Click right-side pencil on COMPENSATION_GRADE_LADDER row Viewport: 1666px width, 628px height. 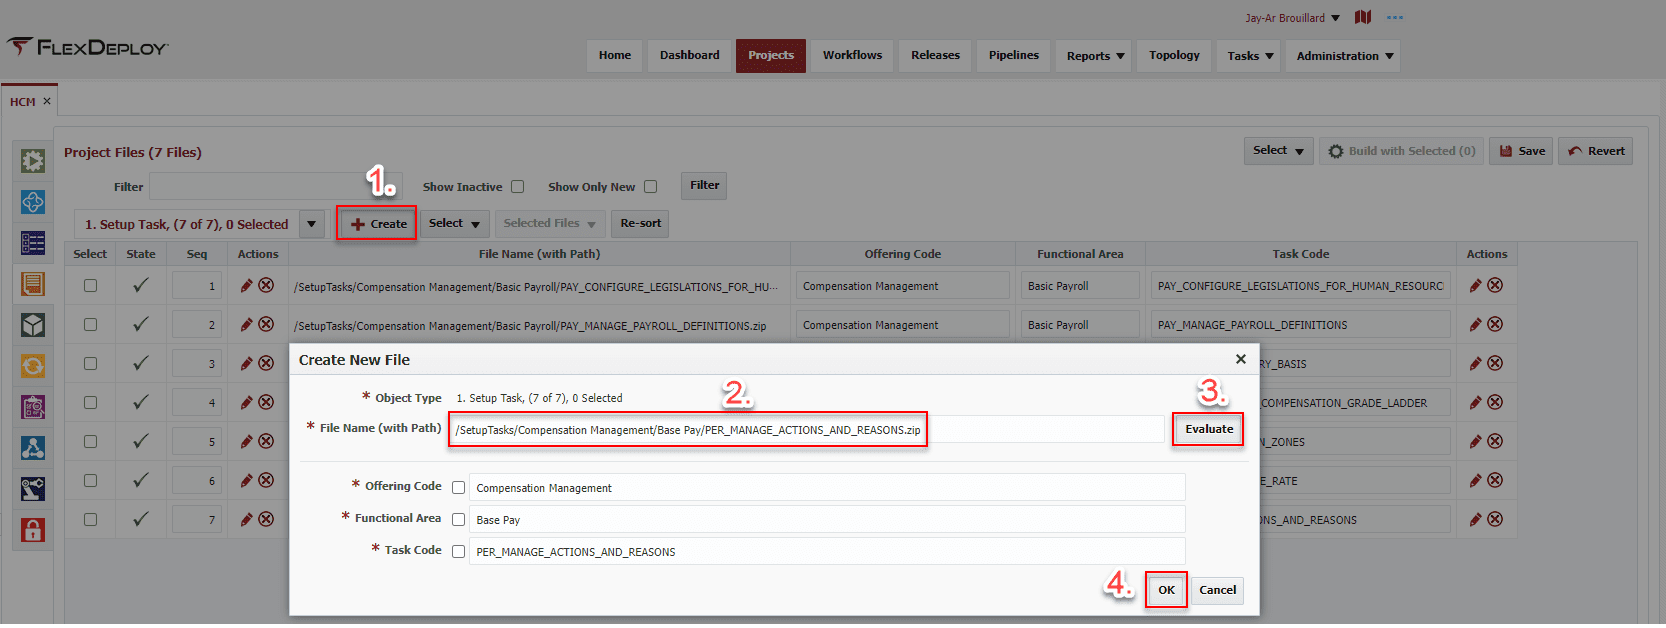click(1476, 403)
